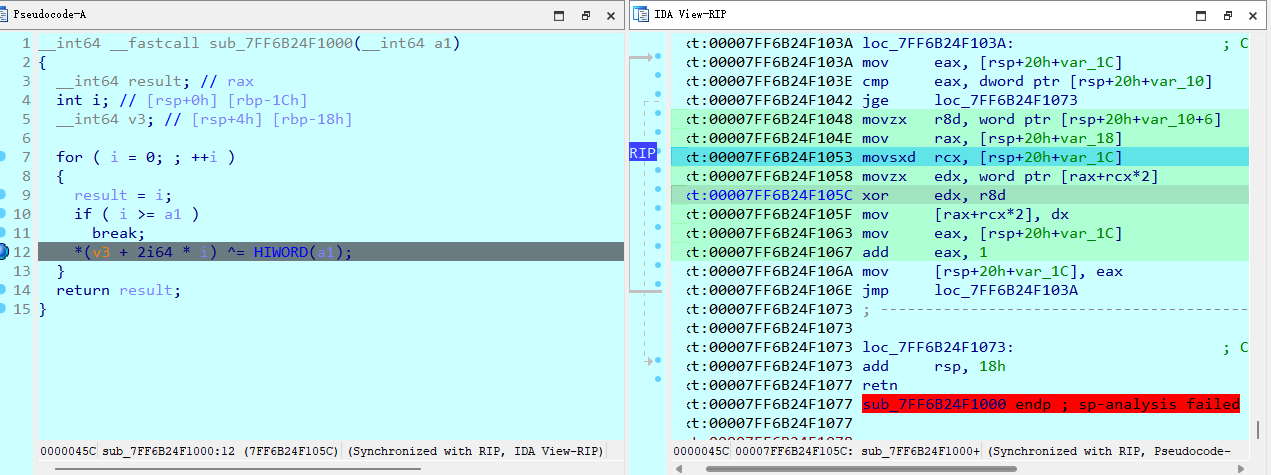Click the 'for ( i = 0; ; ++i )' line
The image size is (1271, 475).
(x=146, y=157)
